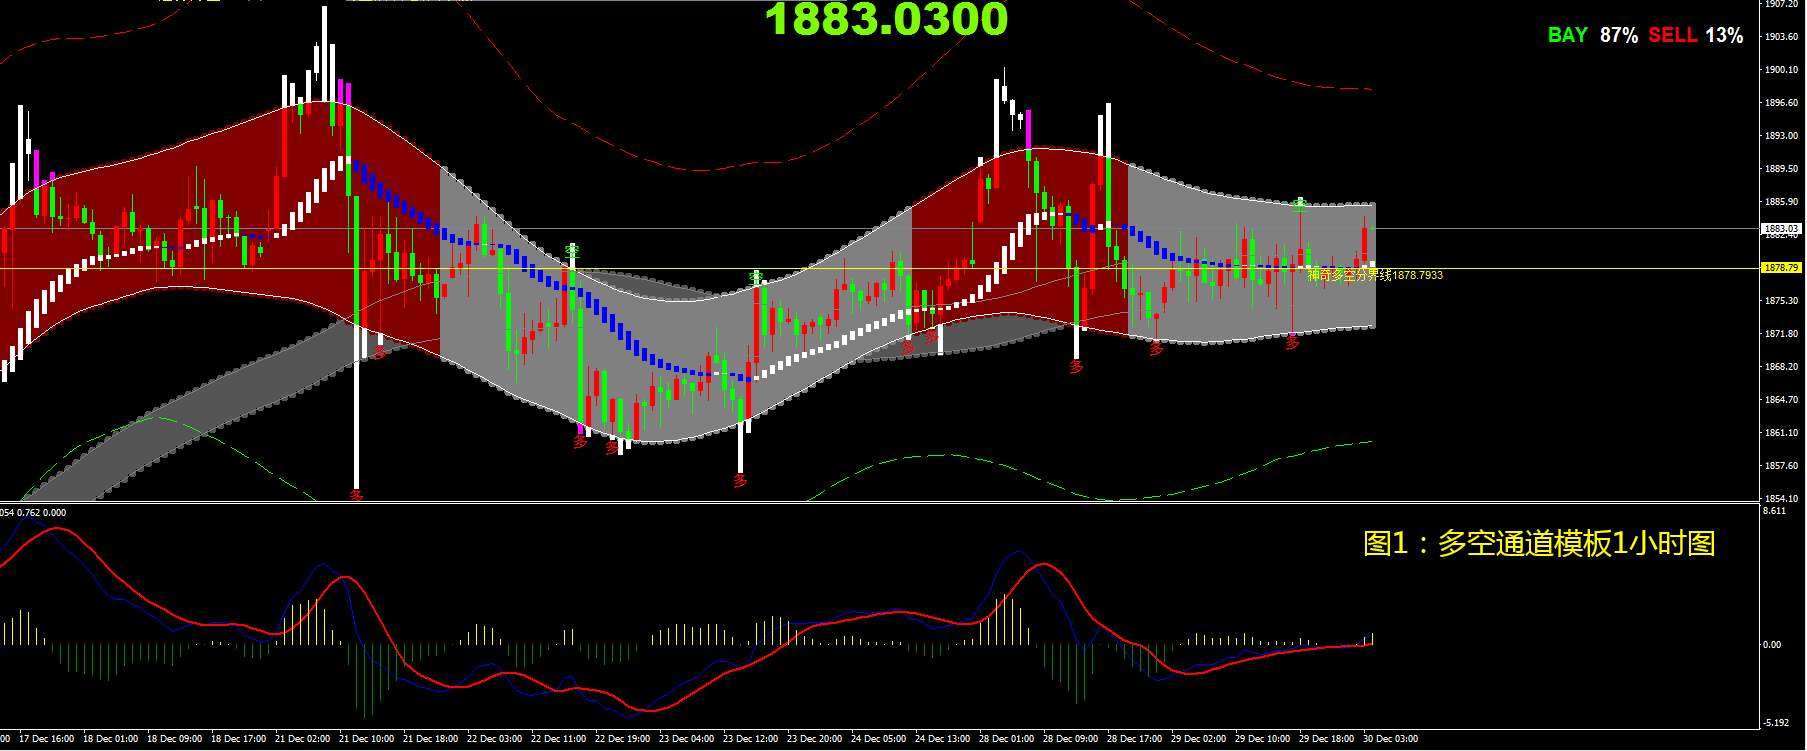The image size is (1807, 751).
Task: Click the 1861.10 price axis label
Action: 1782,433
